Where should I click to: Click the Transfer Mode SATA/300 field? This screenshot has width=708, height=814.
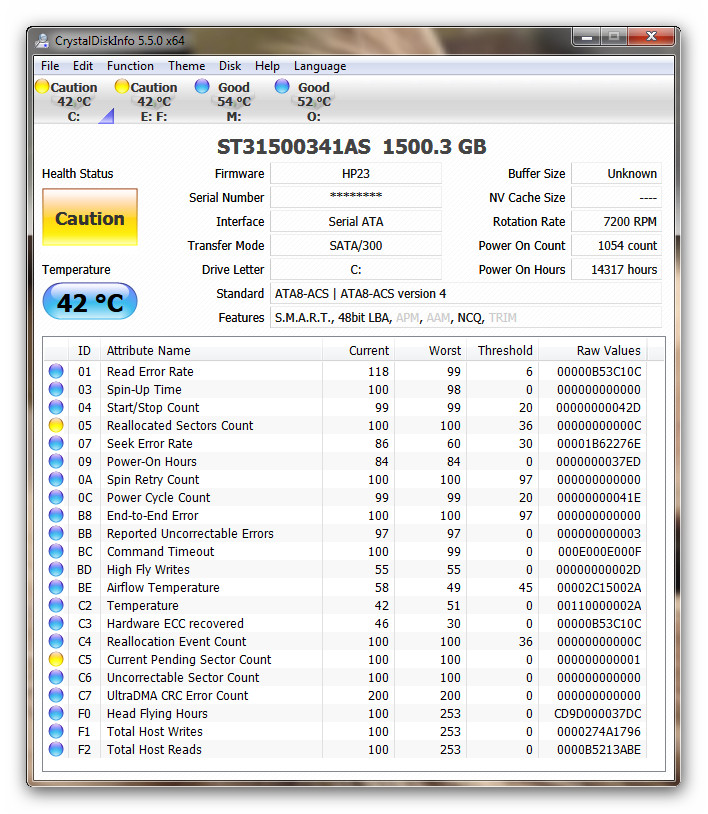[356, 245]
